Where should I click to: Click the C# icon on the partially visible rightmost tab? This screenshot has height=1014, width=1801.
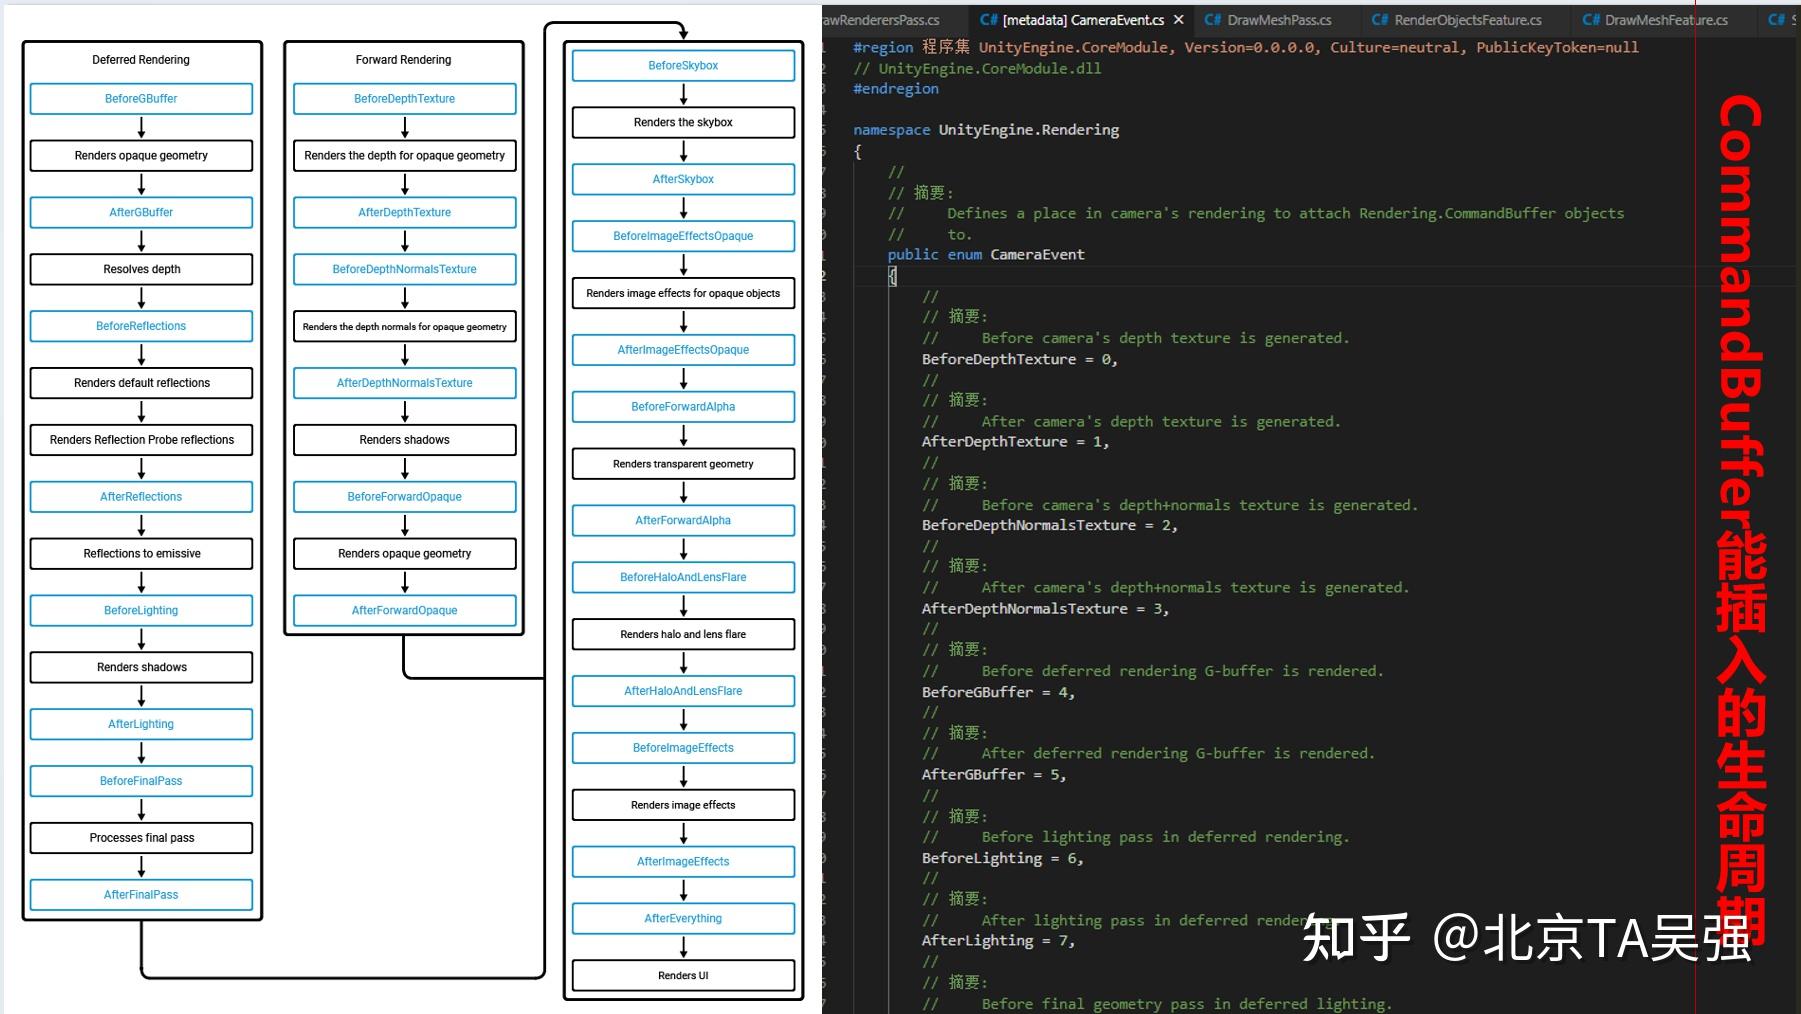click(1778, 19)
